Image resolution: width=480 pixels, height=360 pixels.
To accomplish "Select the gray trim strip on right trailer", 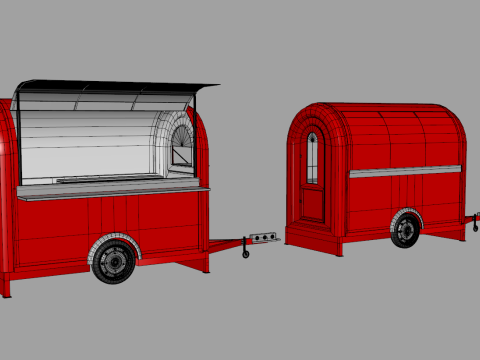I will [x=405, y=171].
